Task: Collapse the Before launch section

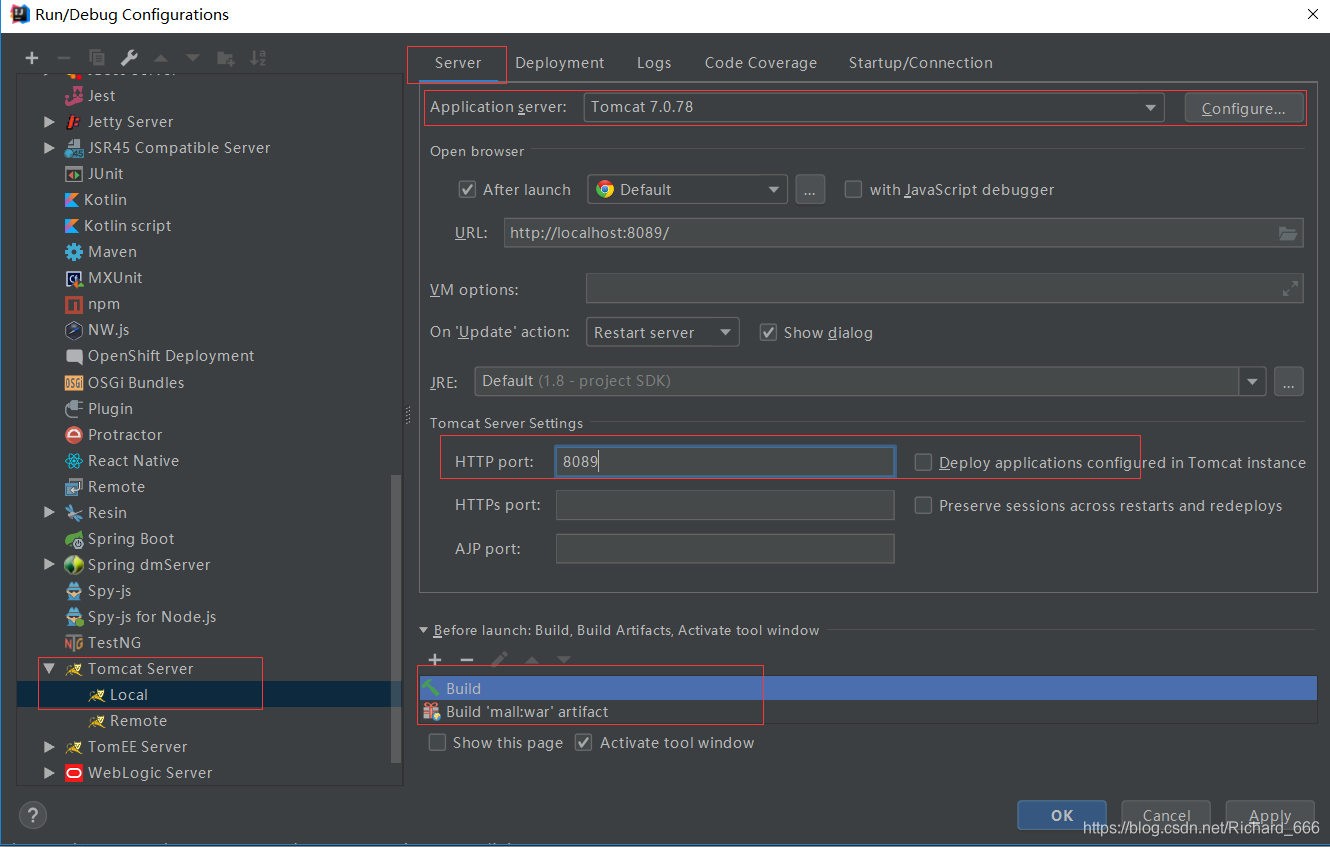Action: [x=424, y=631]
